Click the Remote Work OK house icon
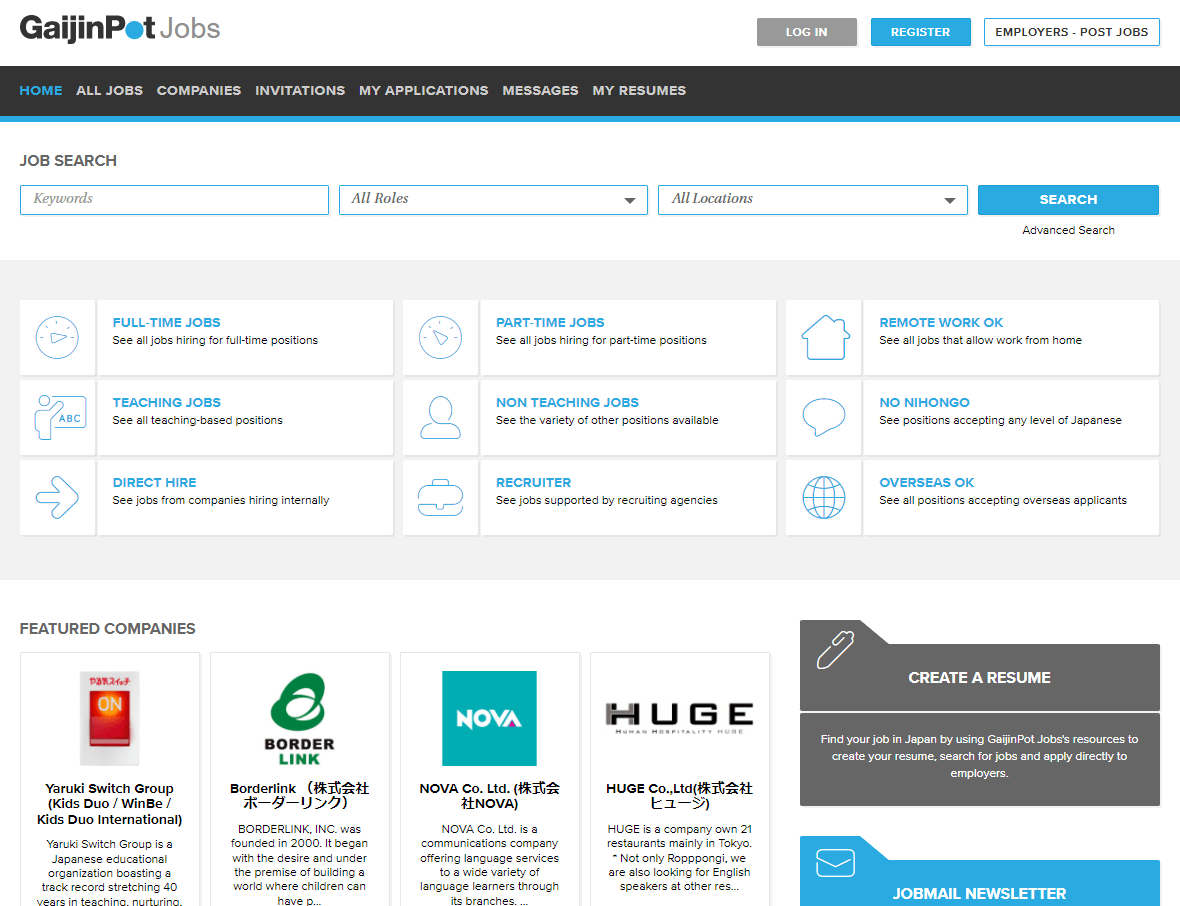 [825, 337]
